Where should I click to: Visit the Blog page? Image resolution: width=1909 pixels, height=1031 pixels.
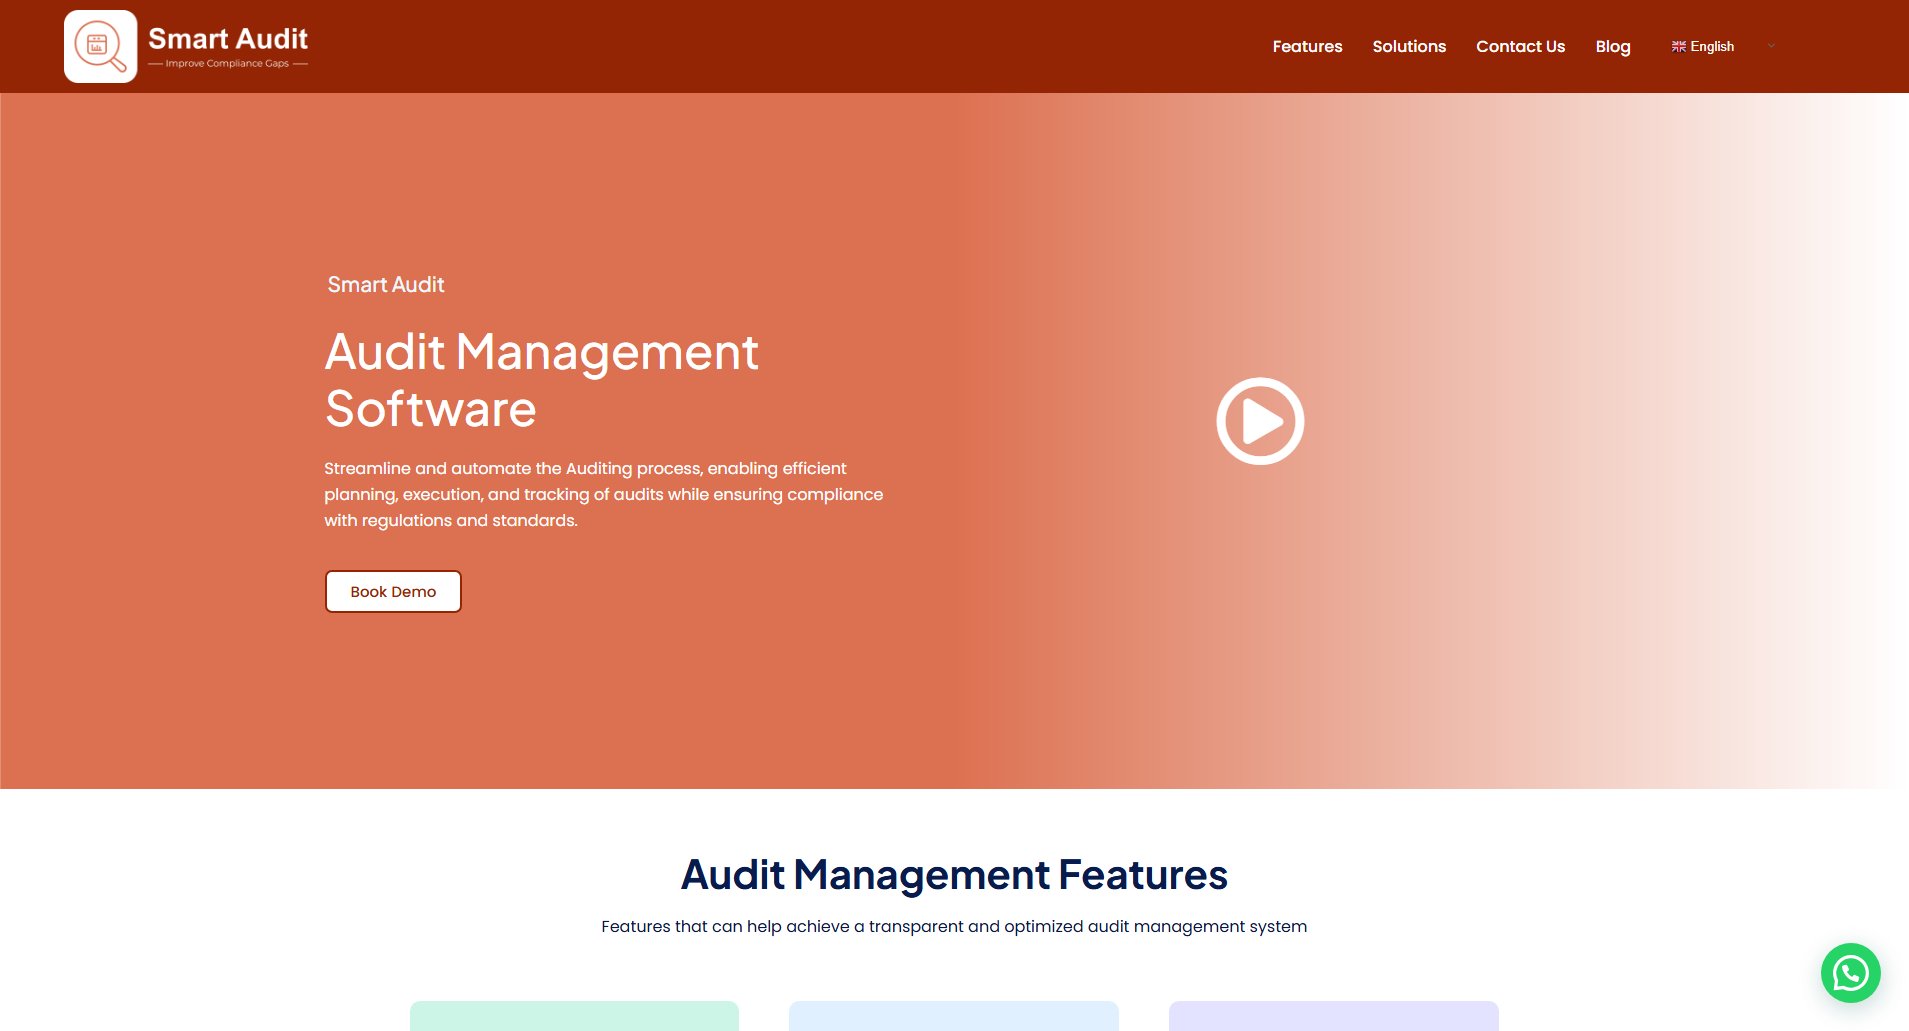[1612, 47]
